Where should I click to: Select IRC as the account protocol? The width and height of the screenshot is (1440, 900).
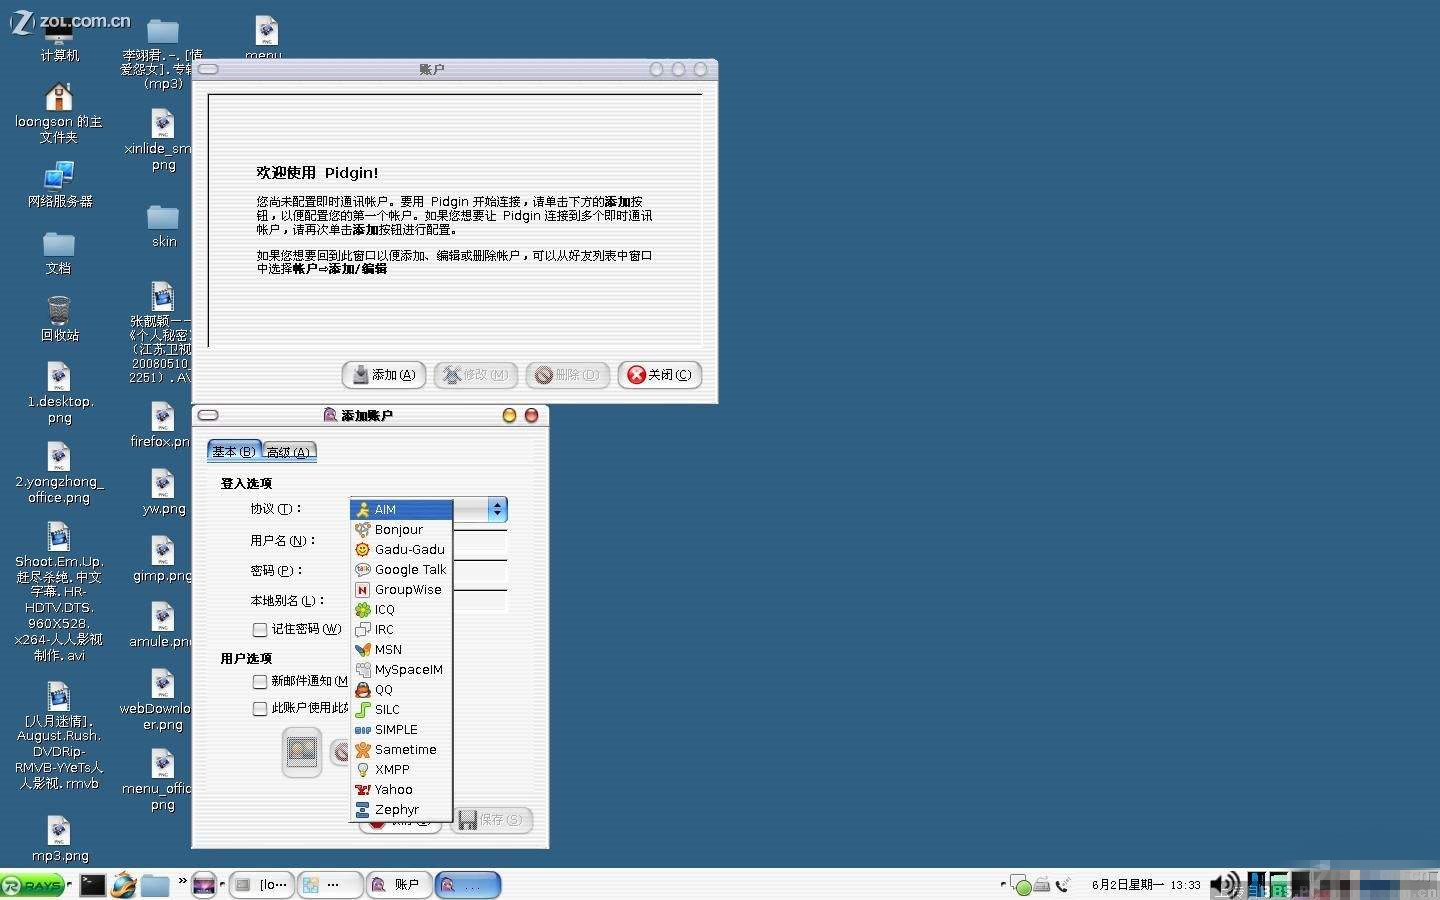tap(401, 630)
